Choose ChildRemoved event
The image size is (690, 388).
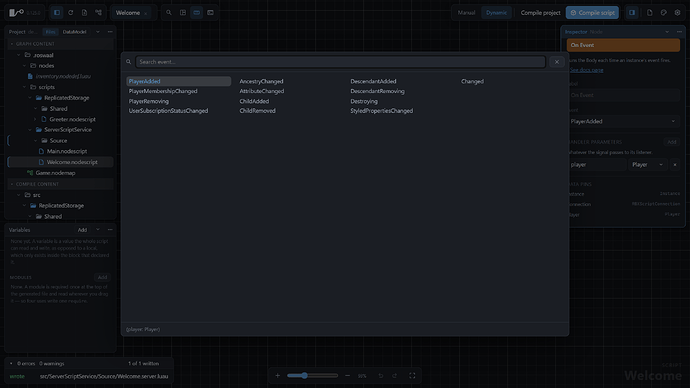257,111
